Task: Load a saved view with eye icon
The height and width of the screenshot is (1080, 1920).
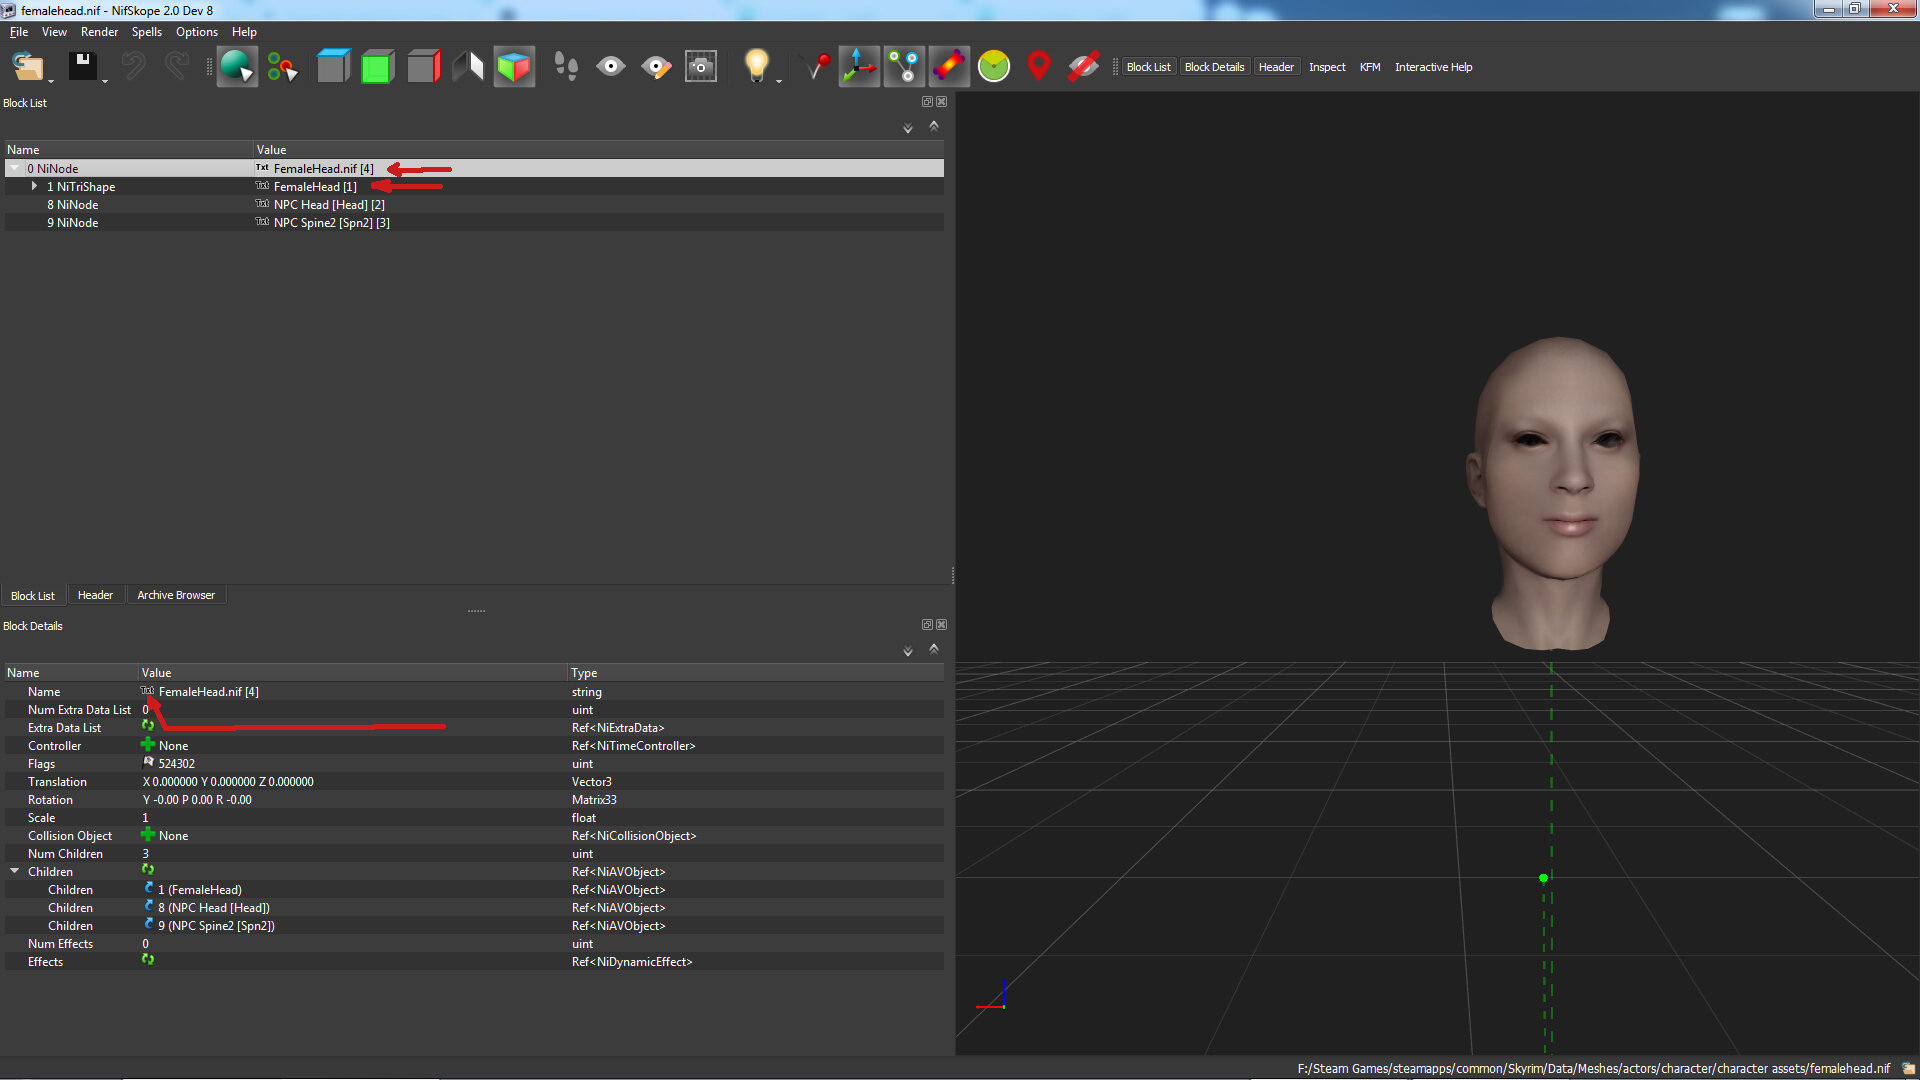Action: click(x=611, y=67)
